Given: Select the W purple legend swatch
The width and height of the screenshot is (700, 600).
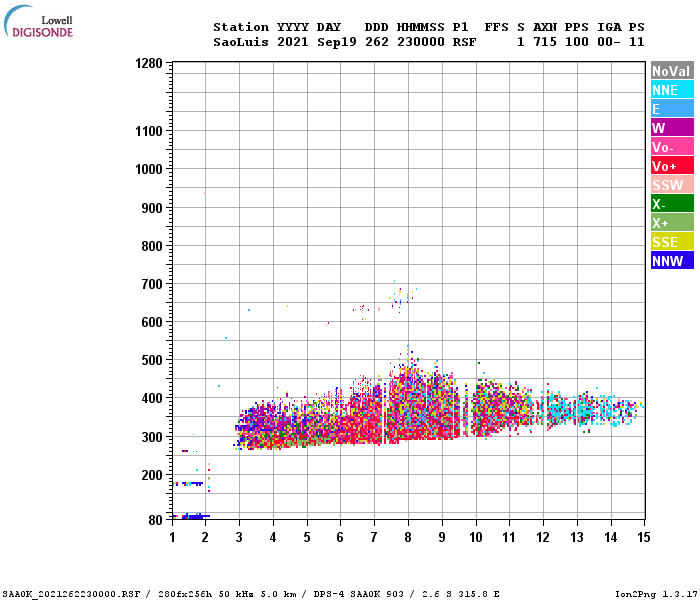Looking at the screenshot, I should click(x=672, y=128).
